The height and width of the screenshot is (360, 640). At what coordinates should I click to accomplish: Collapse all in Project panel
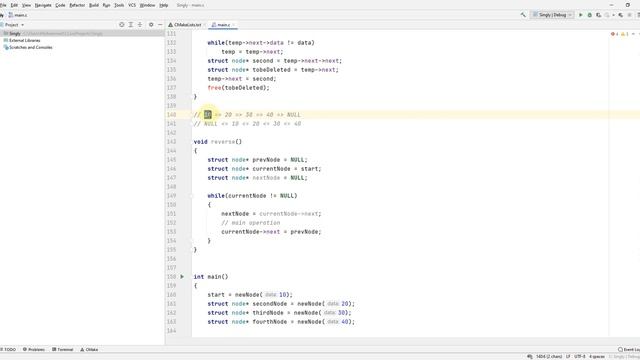click(140, 25)
